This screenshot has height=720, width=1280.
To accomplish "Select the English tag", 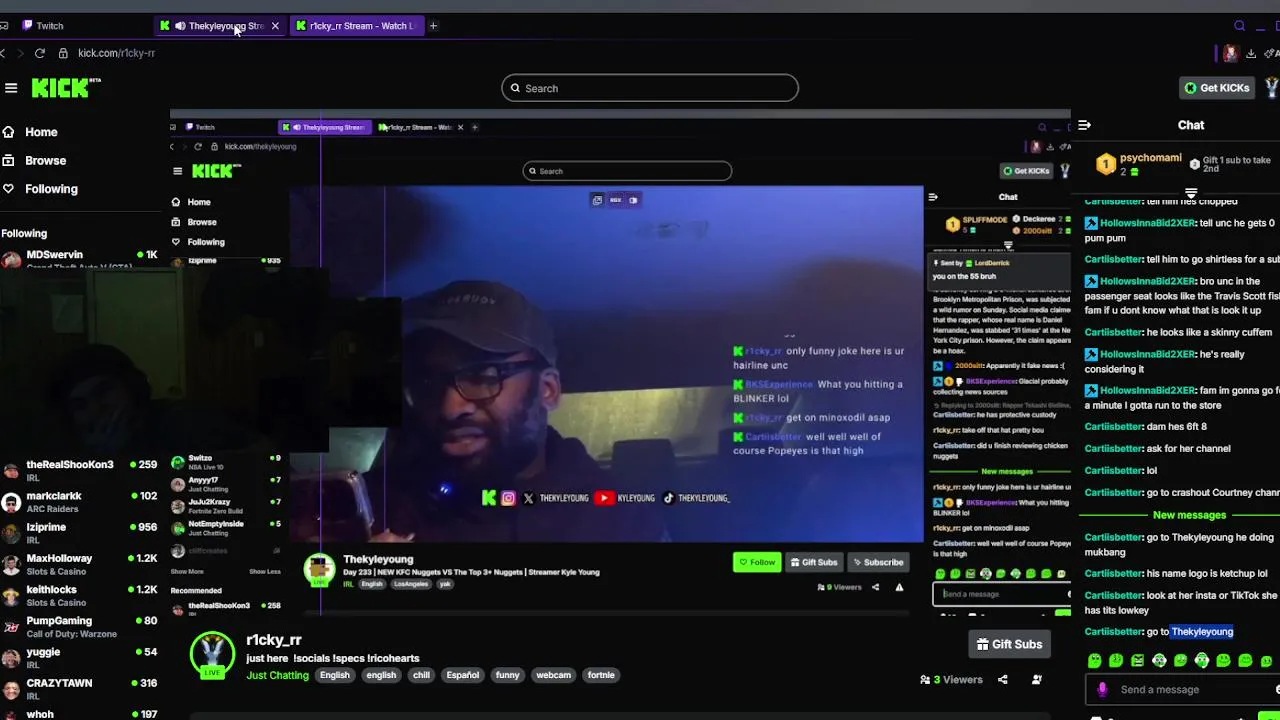I will (335, 675).
